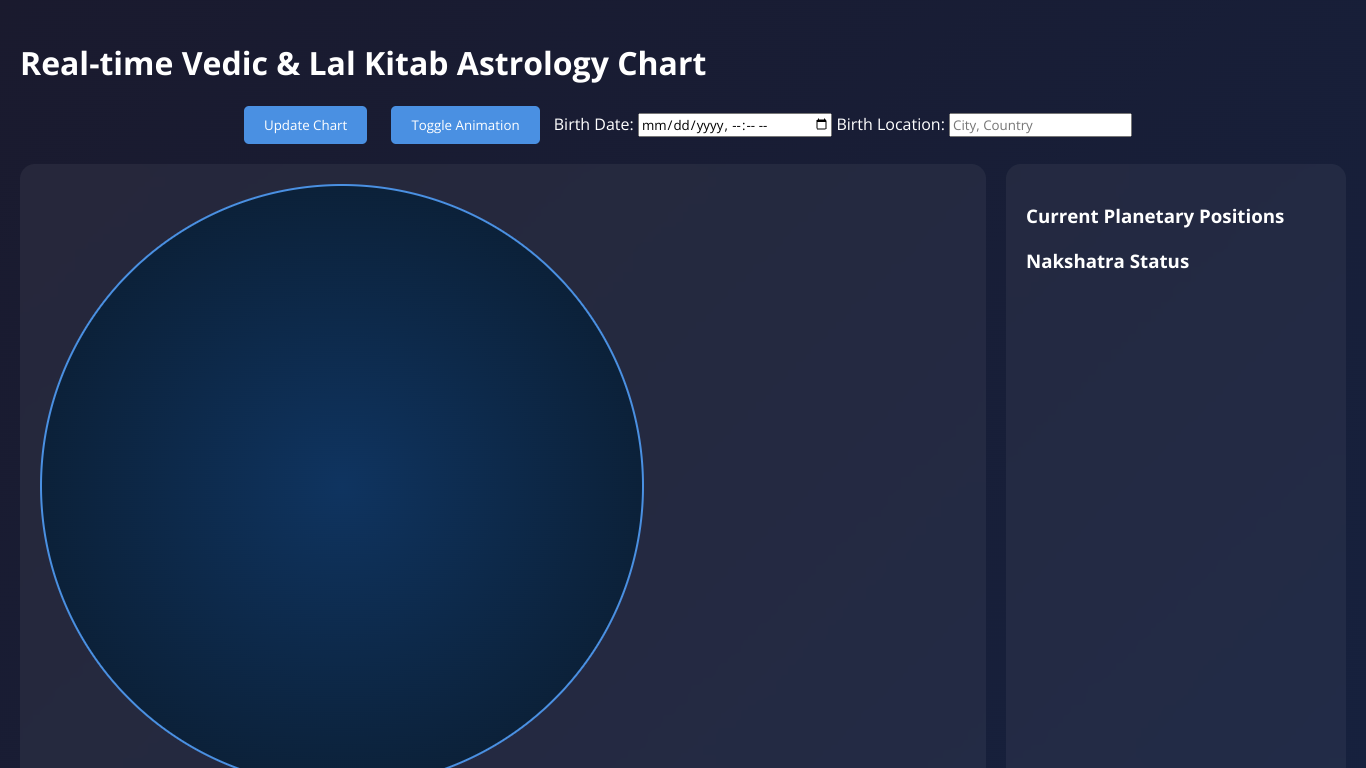Click the Birth Location City, Country field
Screen dimensions: 1366x768
point(1039,124)
